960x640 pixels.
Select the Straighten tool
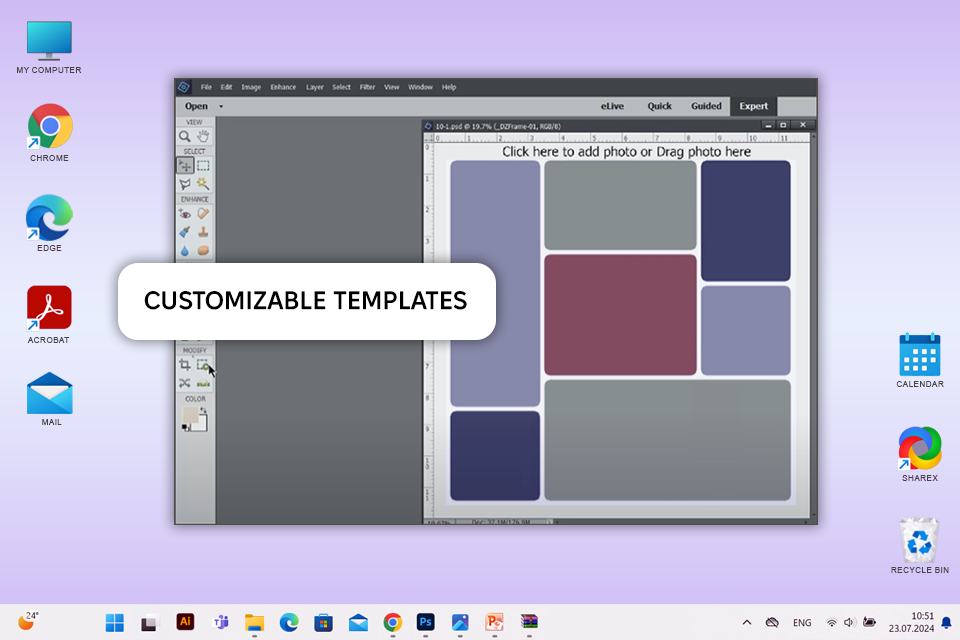(203, 383)
